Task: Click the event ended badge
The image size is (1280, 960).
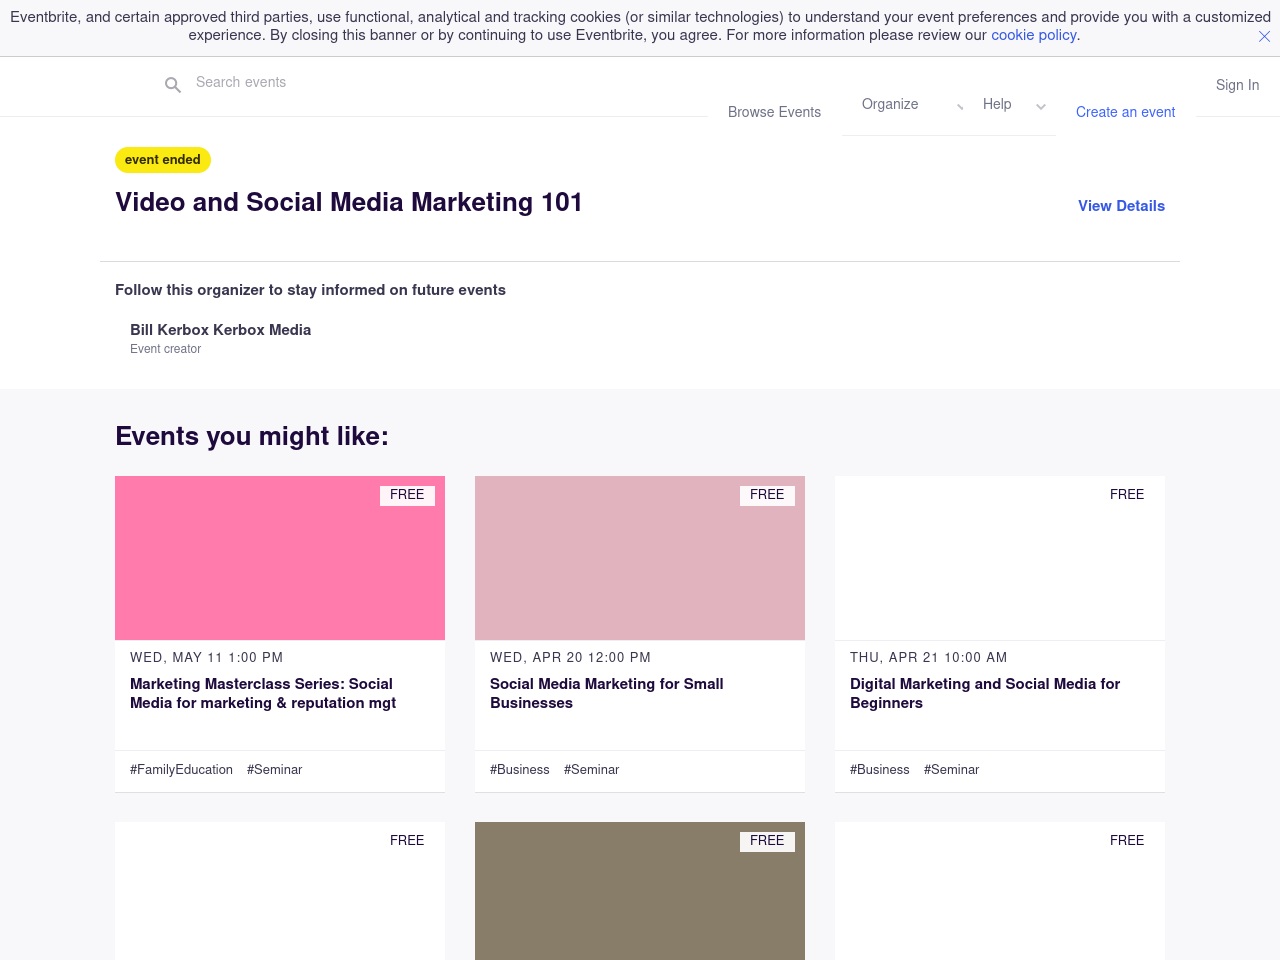Action: point(163,160)
